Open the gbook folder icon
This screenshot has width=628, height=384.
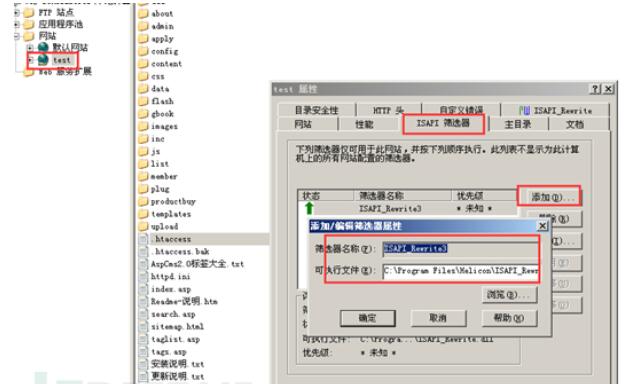pos(143,114)
